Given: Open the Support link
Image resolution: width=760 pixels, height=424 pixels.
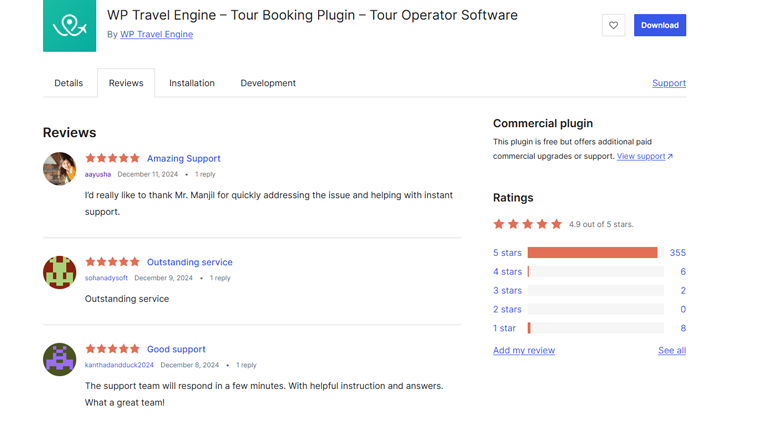Looking at the screenshot, I should tap(669, 83).
